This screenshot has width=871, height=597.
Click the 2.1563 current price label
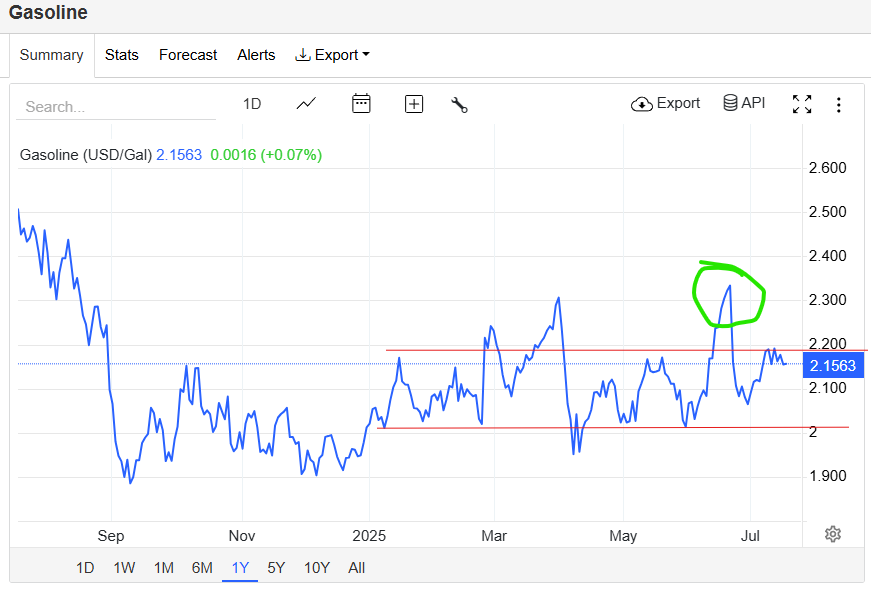point(833,366)
